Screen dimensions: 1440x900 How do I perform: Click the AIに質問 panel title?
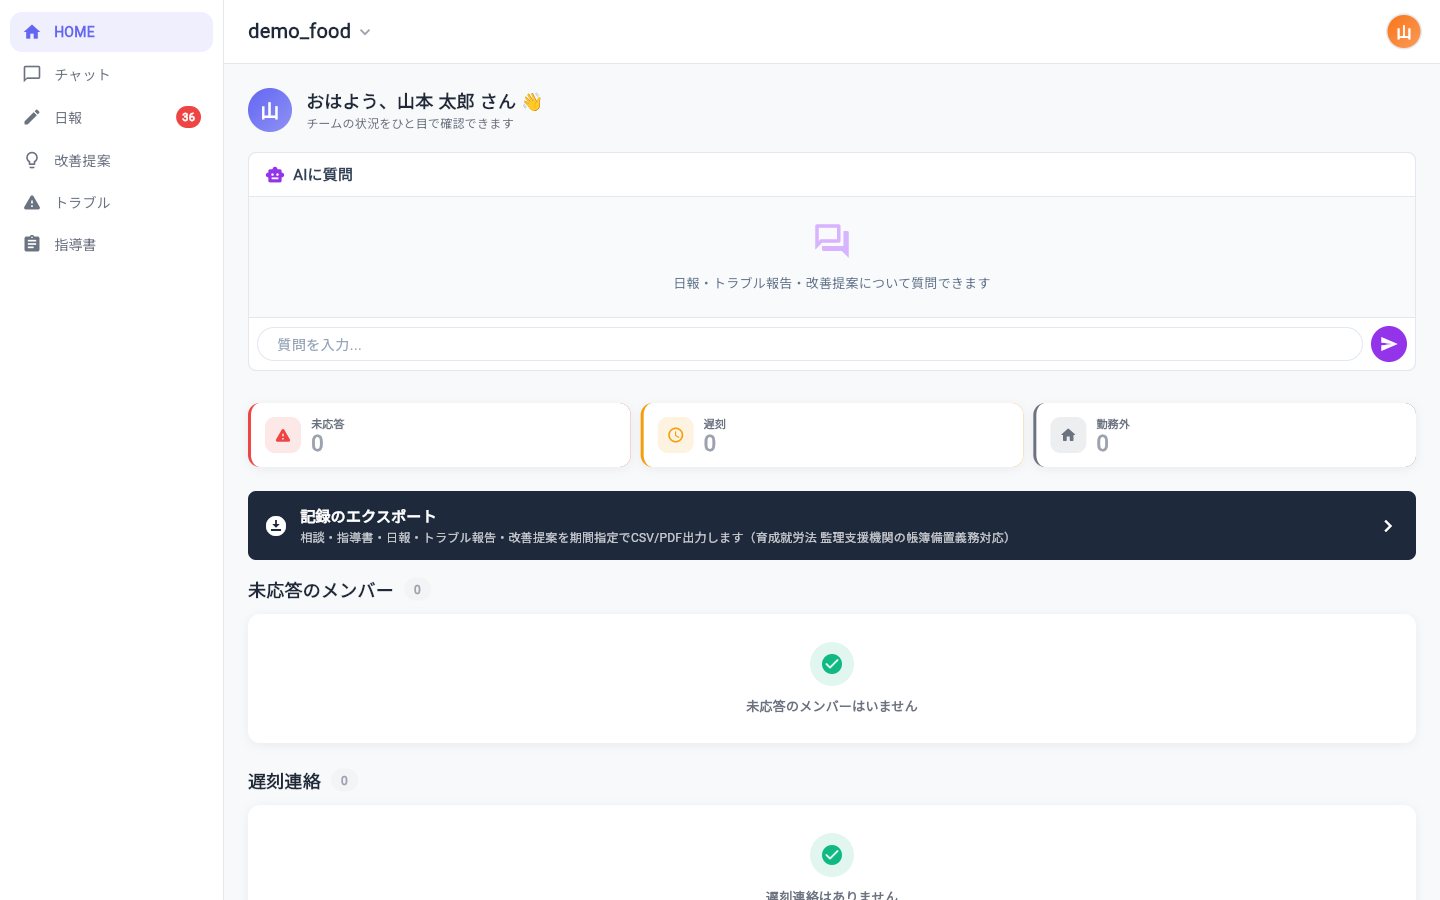[x=322, y=175]
